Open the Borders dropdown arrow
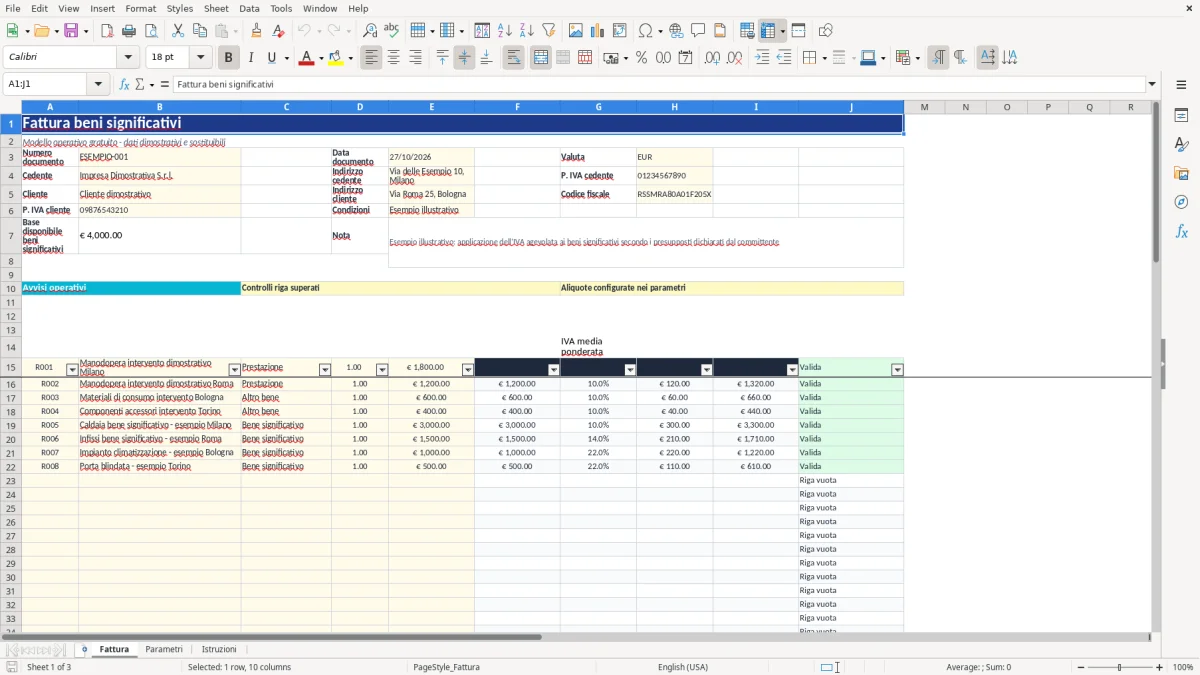 823,58
